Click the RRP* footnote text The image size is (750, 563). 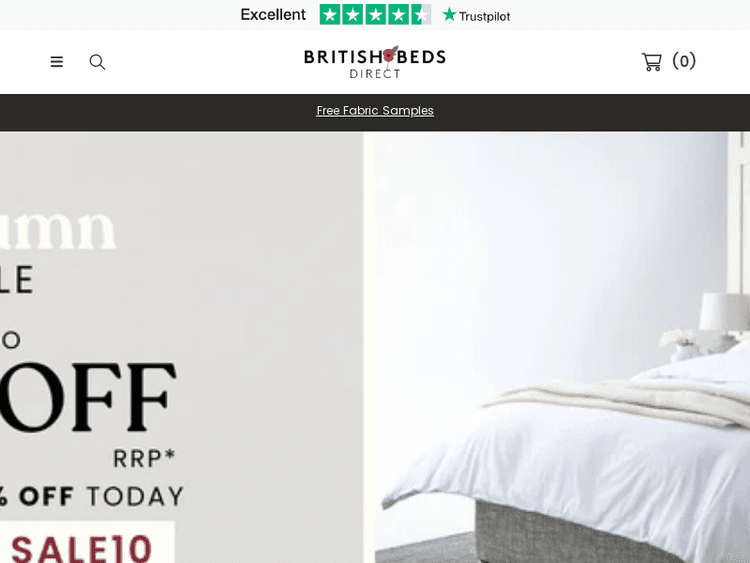click(x=144, y=459)
